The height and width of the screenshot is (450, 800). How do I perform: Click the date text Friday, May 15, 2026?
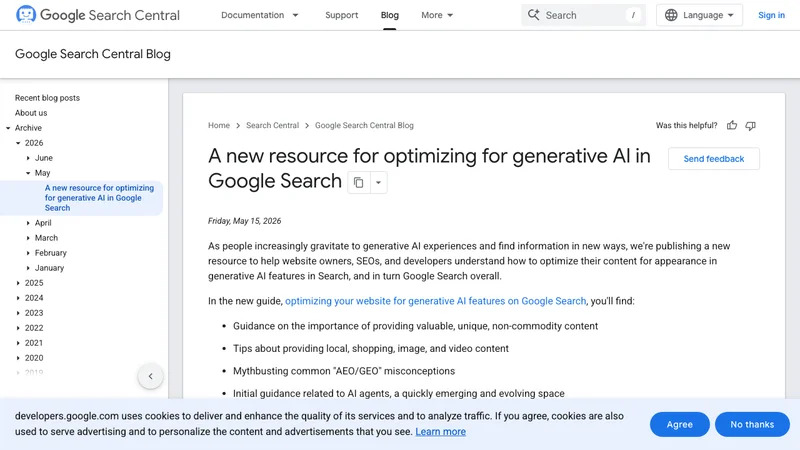(244, 221)
